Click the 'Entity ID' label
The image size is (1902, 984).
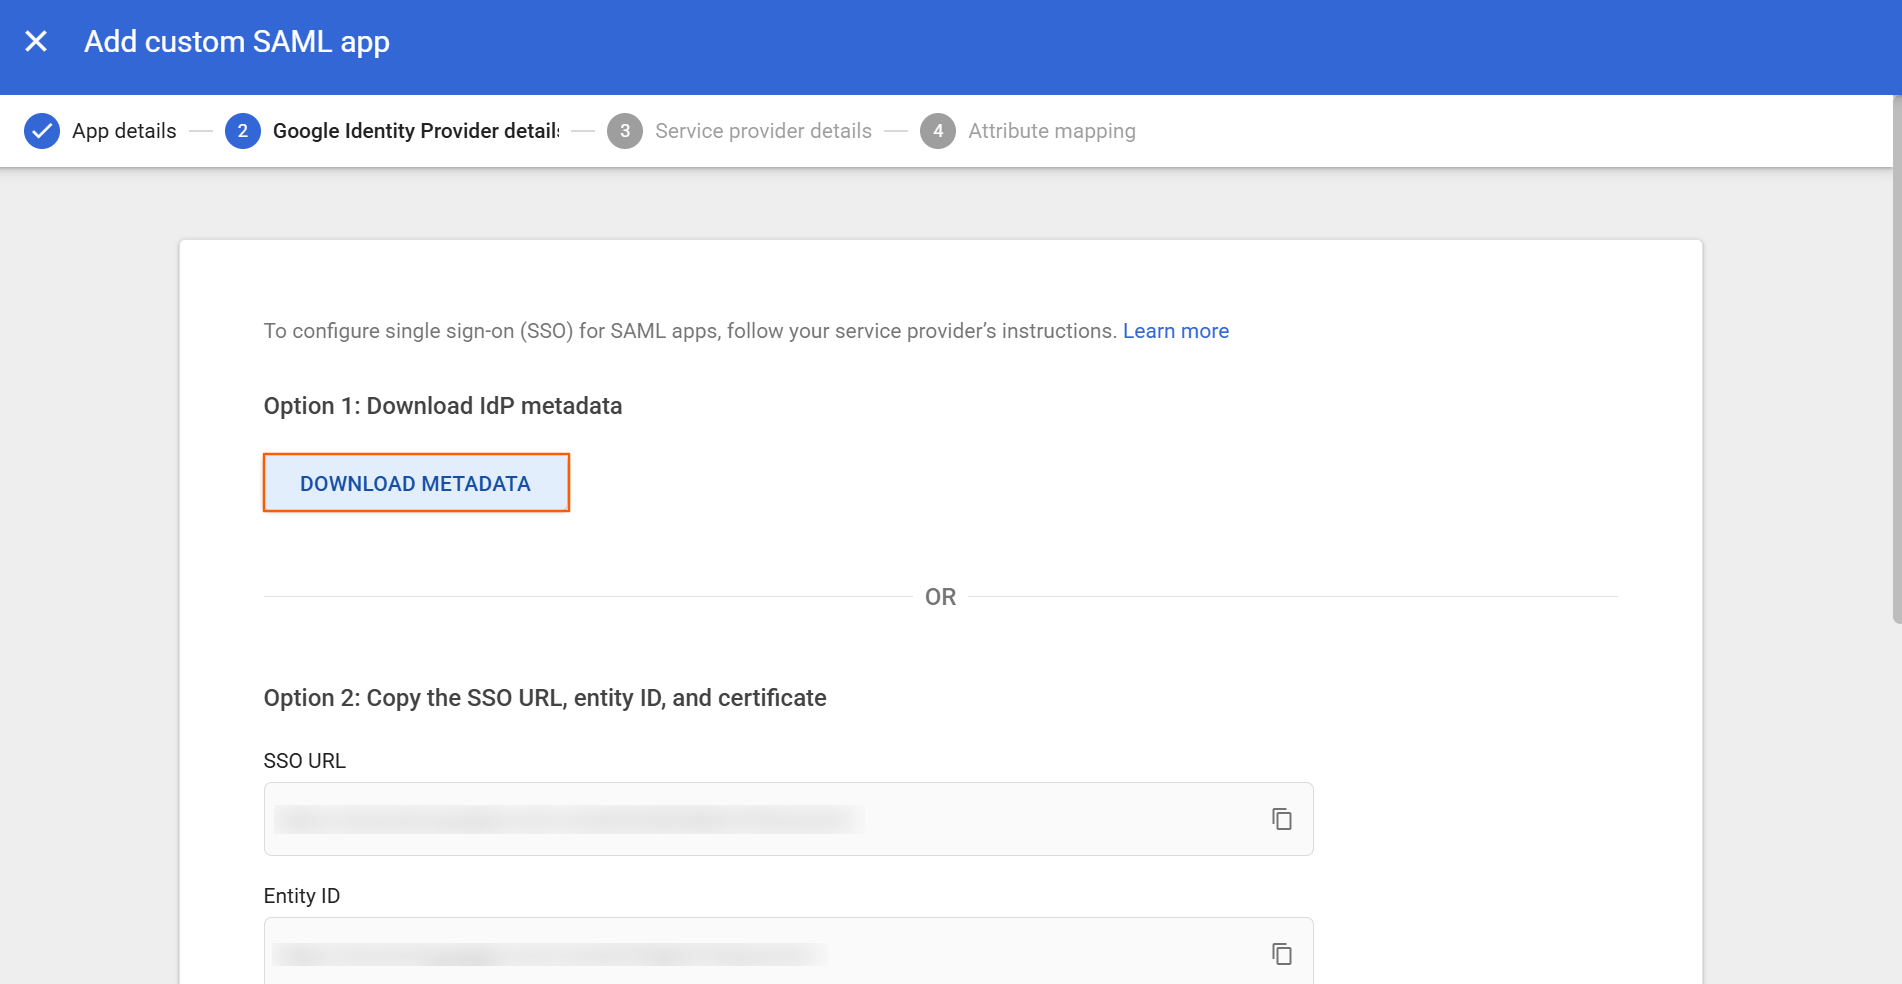[x=302, y=896]
